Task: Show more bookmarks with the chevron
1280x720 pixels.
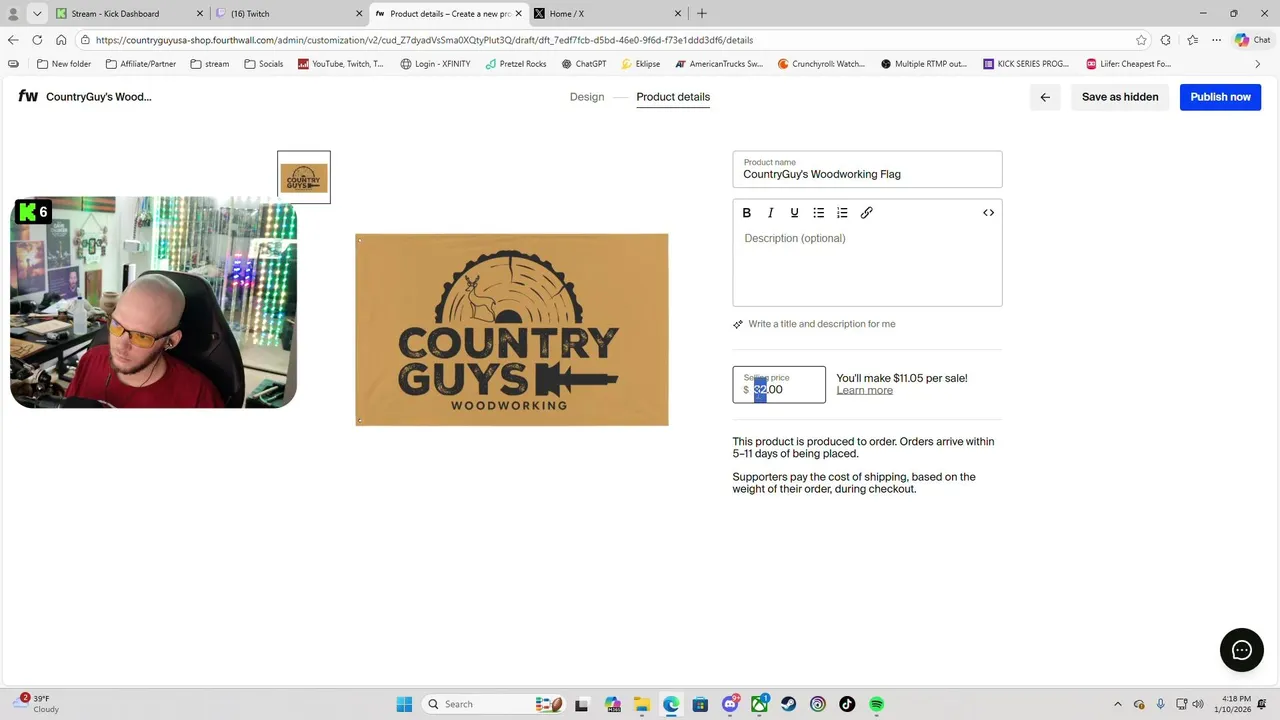Action: (1258, 64)
